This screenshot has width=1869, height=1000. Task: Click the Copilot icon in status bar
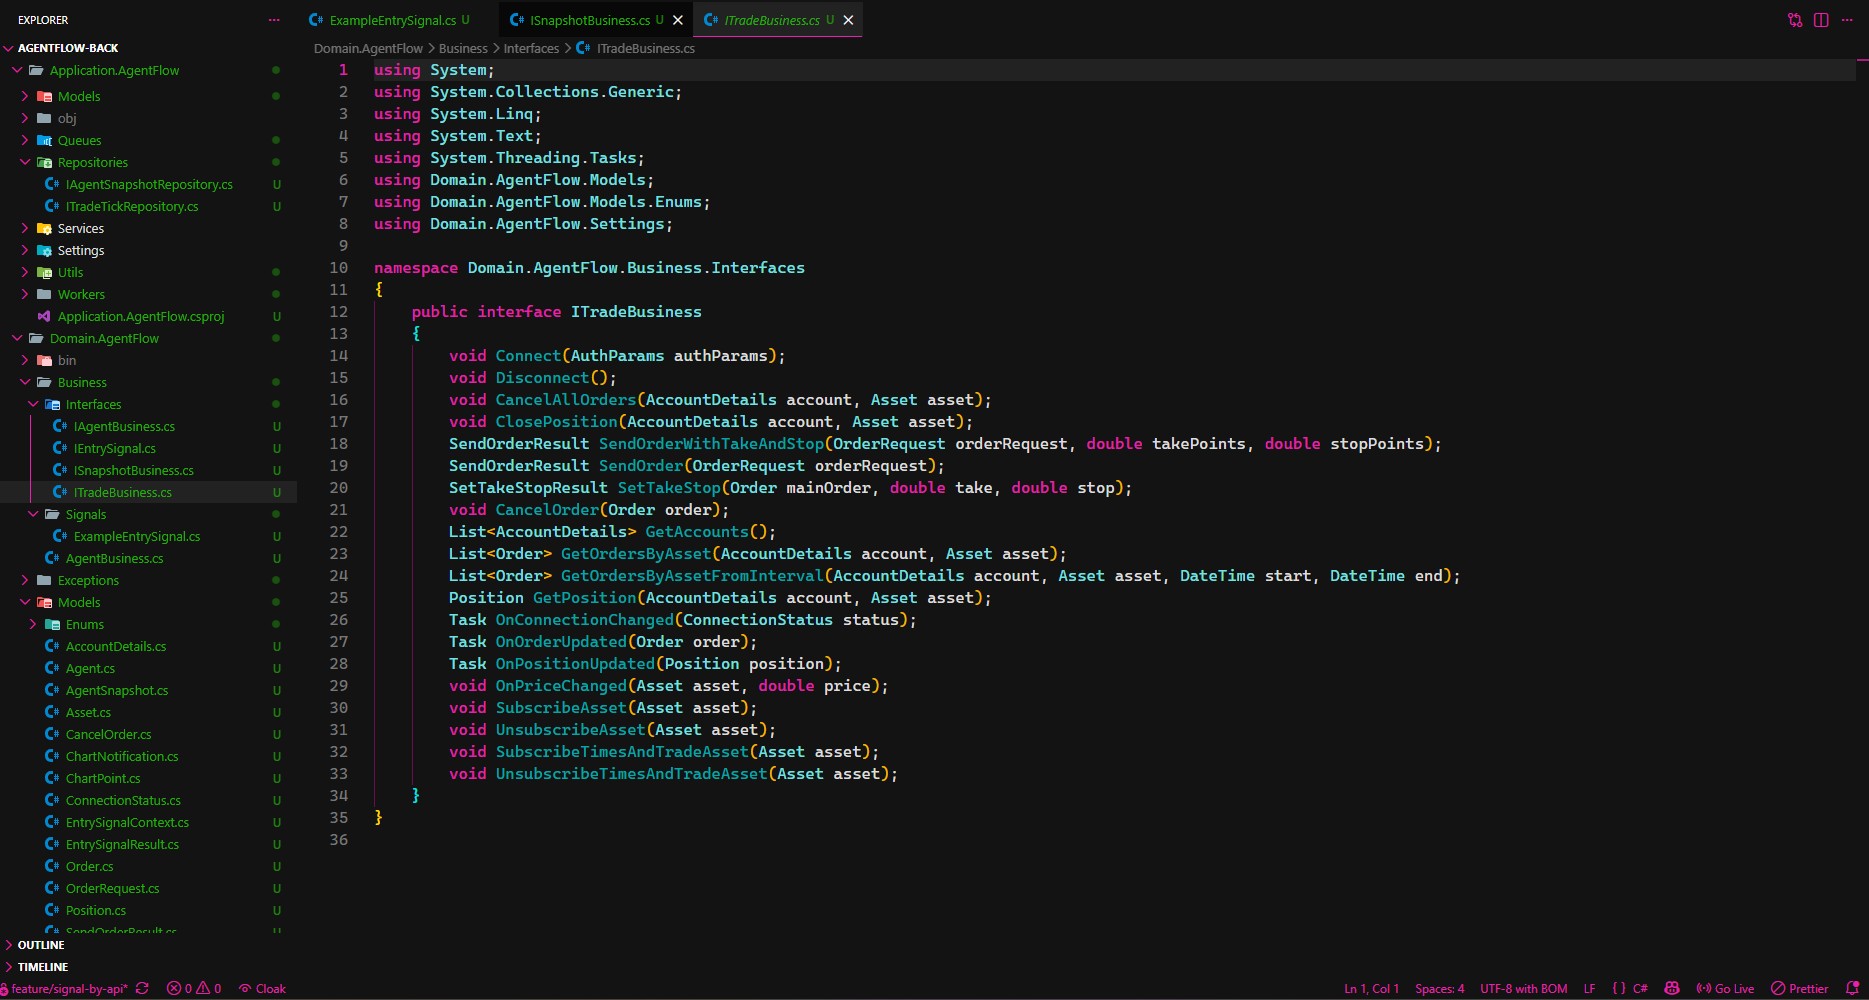[1672, 988]
